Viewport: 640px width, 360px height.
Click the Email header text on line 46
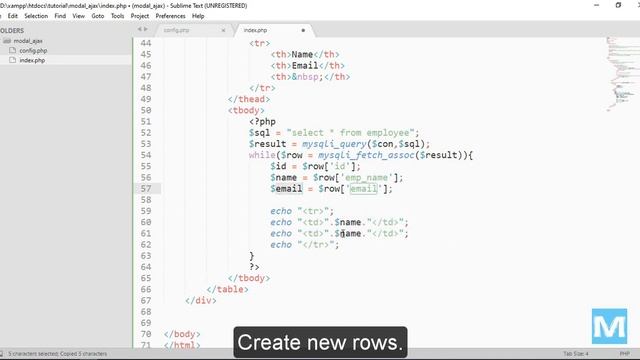click(x=305, y=66)
